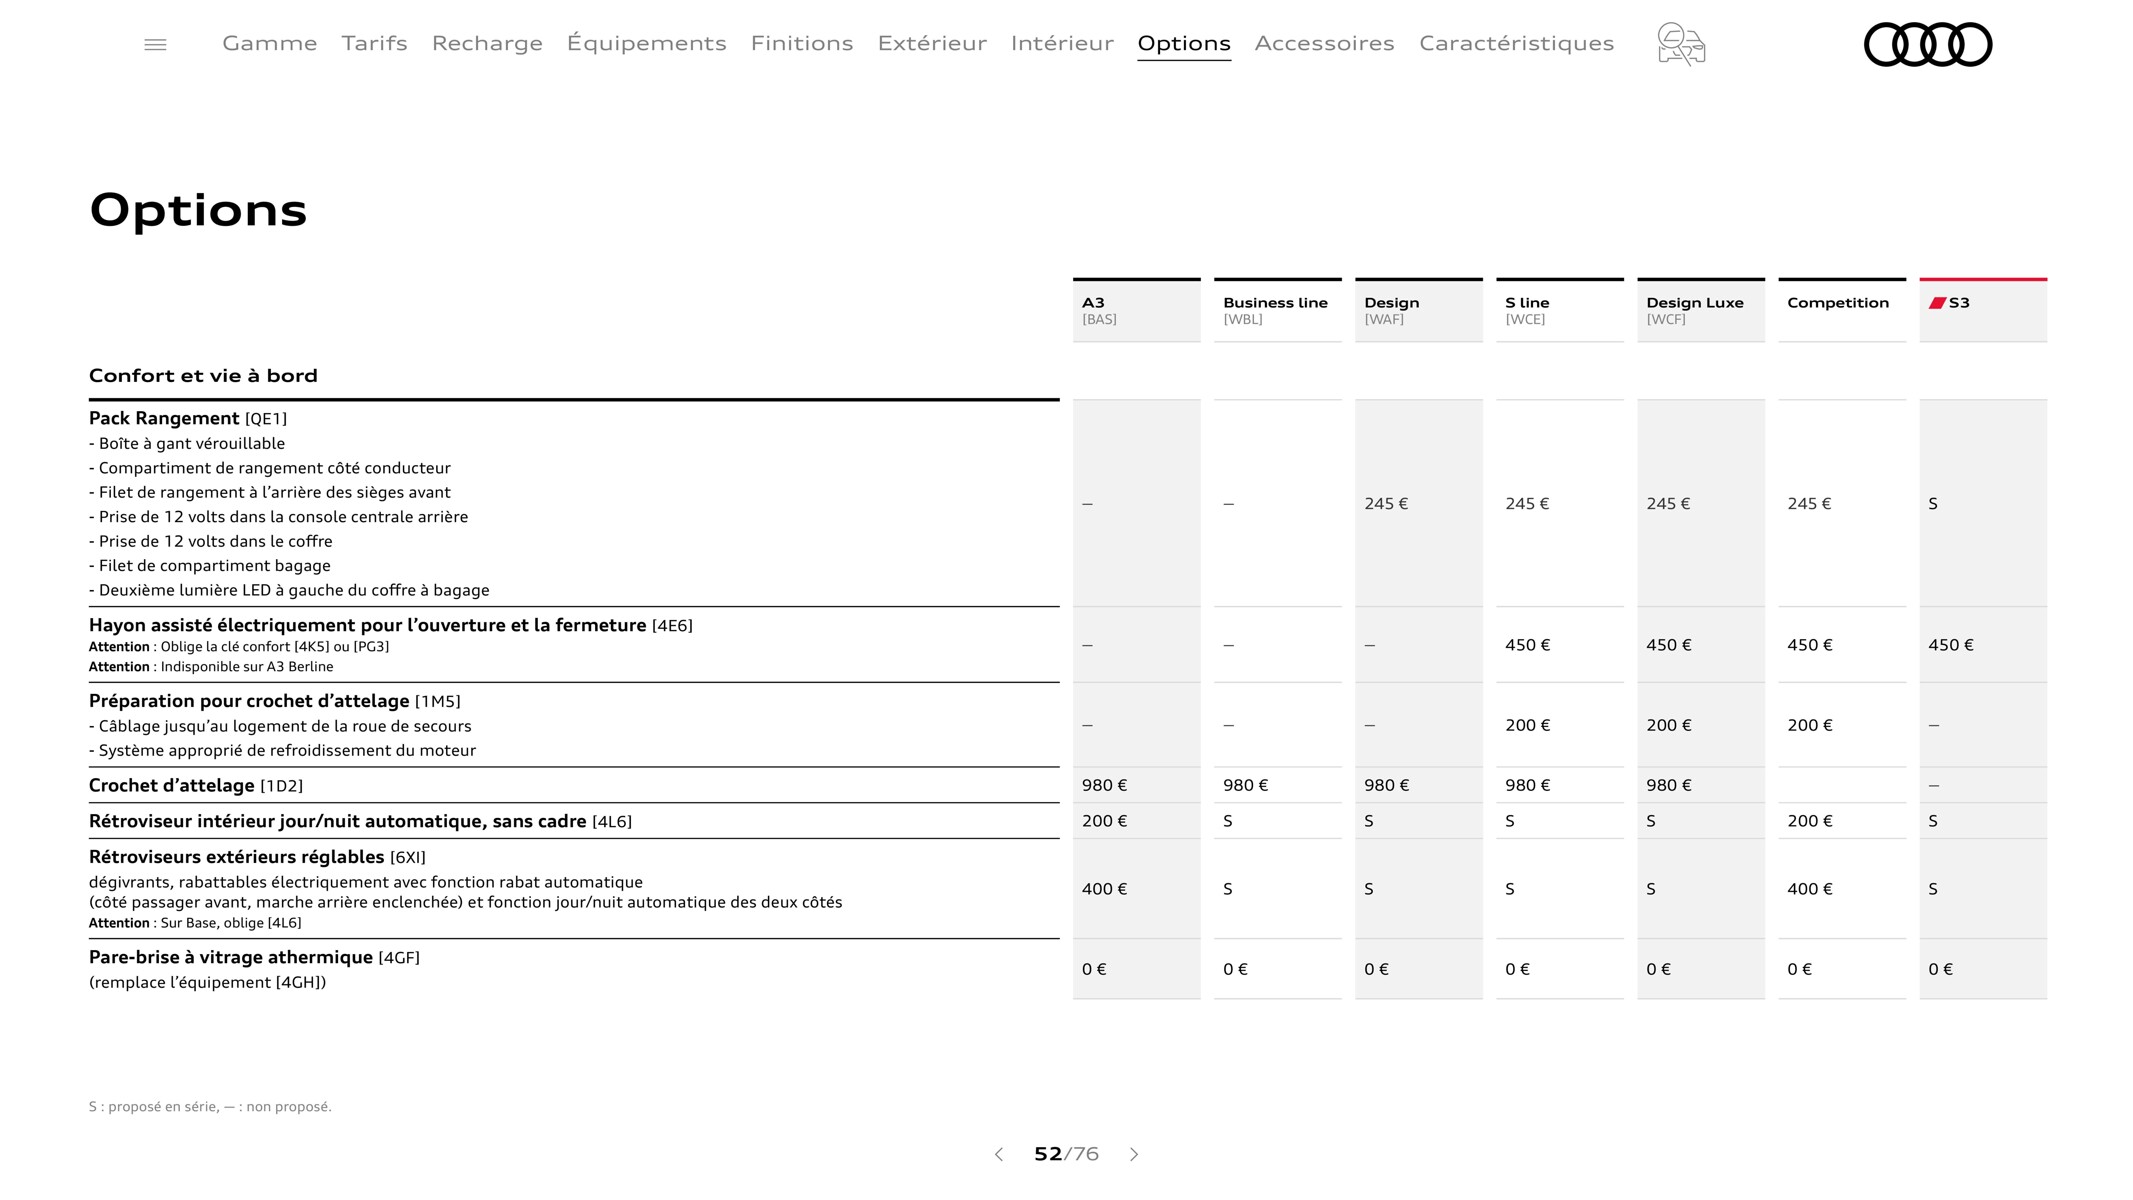Open the Tarifs tab

click(374, 43)
